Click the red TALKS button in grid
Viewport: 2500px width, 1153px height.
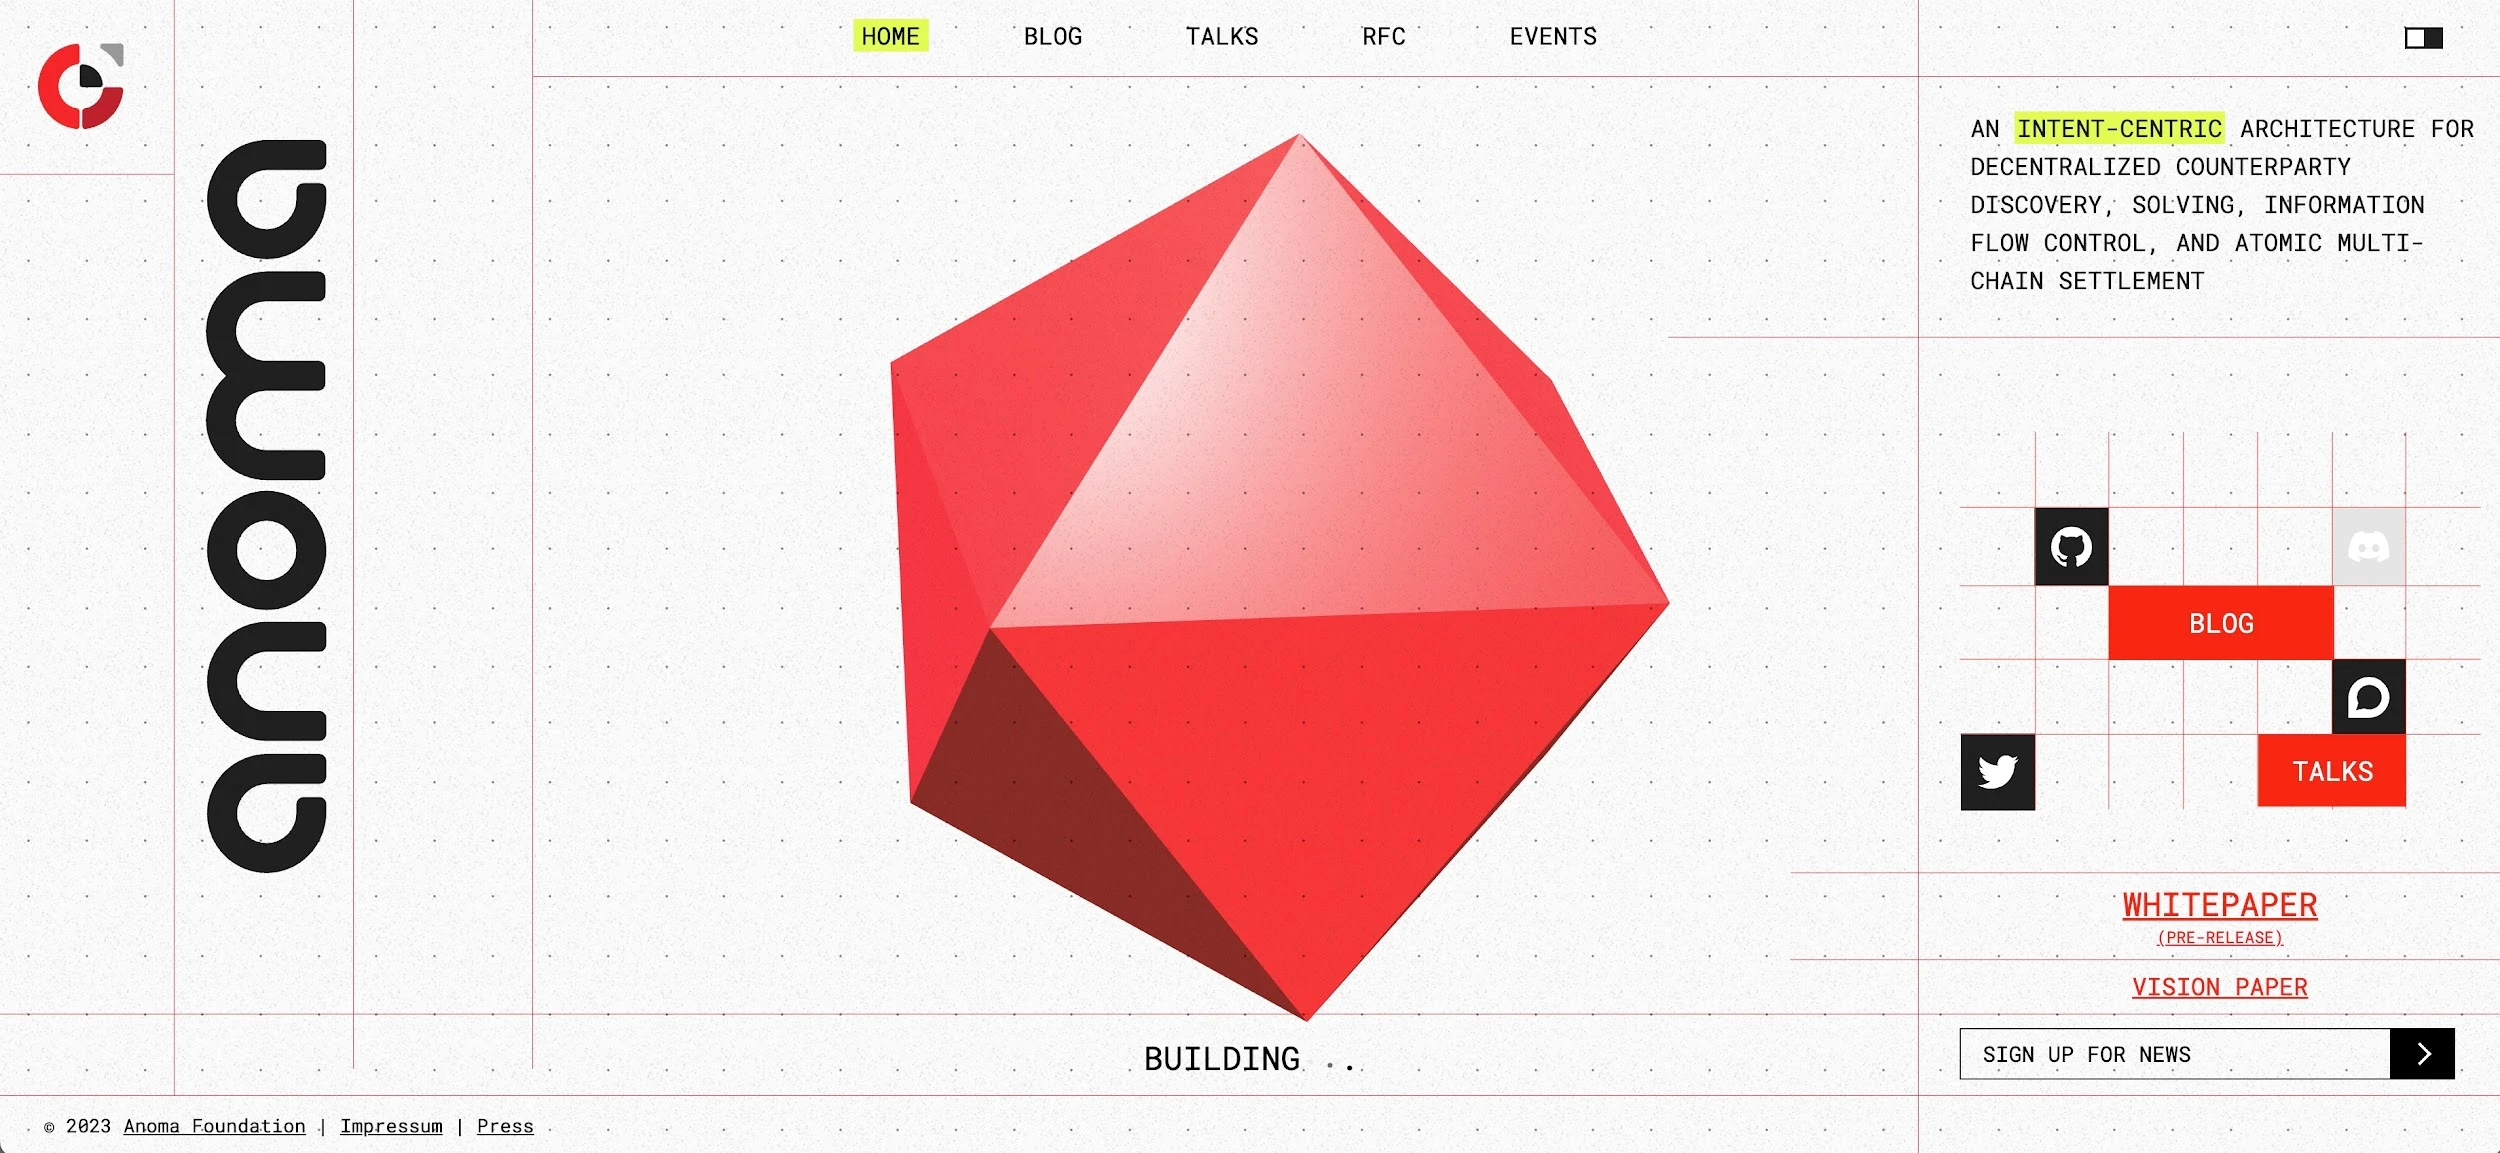[2333, 770]
